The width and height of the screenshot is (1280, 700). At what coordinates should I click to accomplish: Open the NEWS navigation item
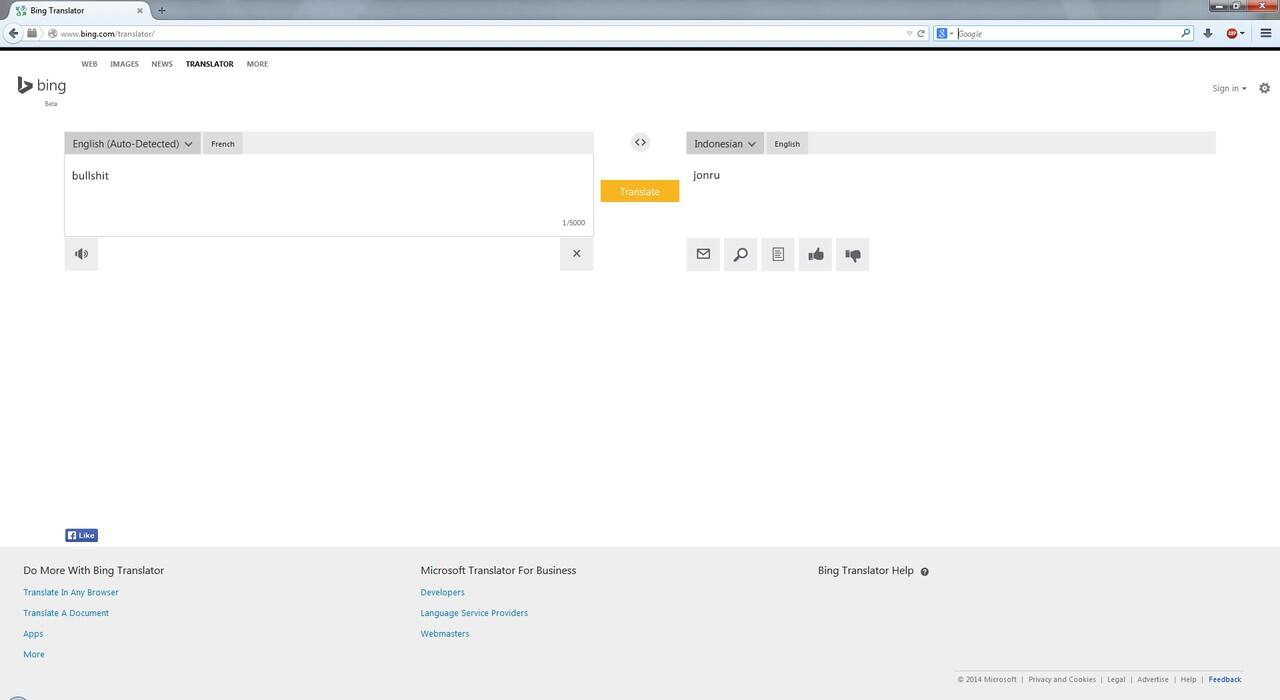pos(162,64)
